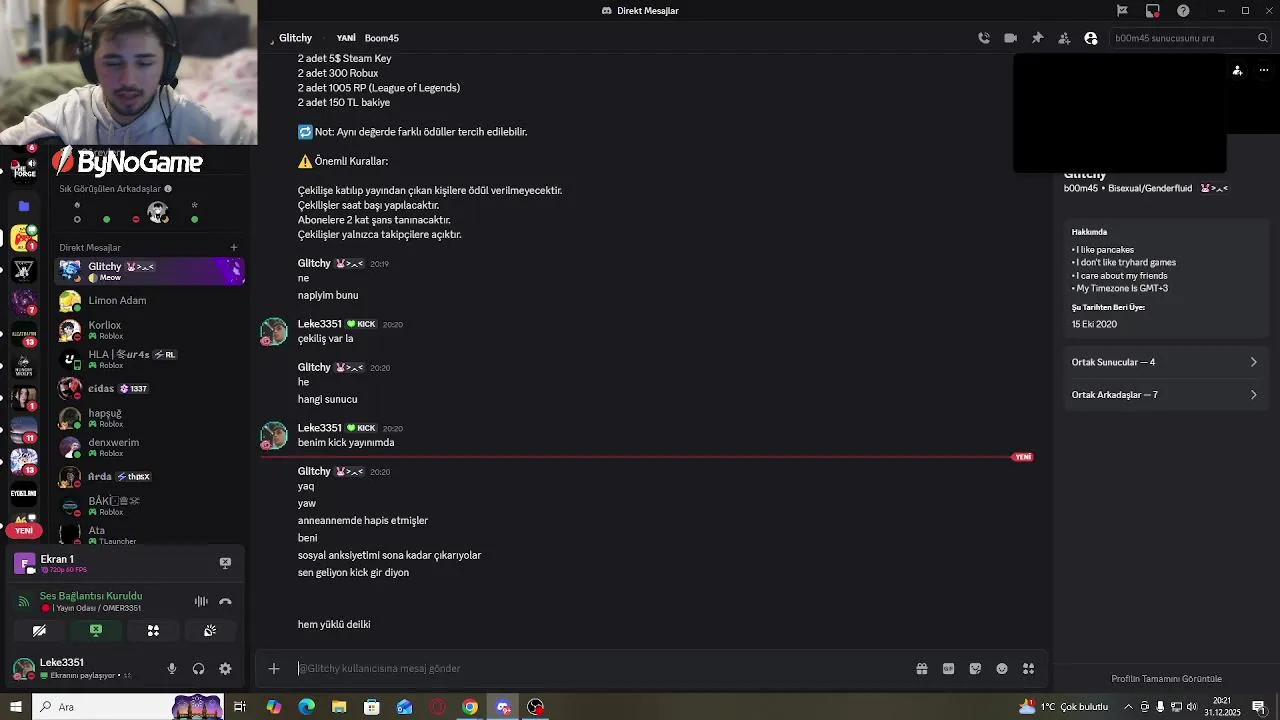Click Ses Bağlantısı Kuruldu status text
Viewport: 1280px width, 720px height.
91,596
